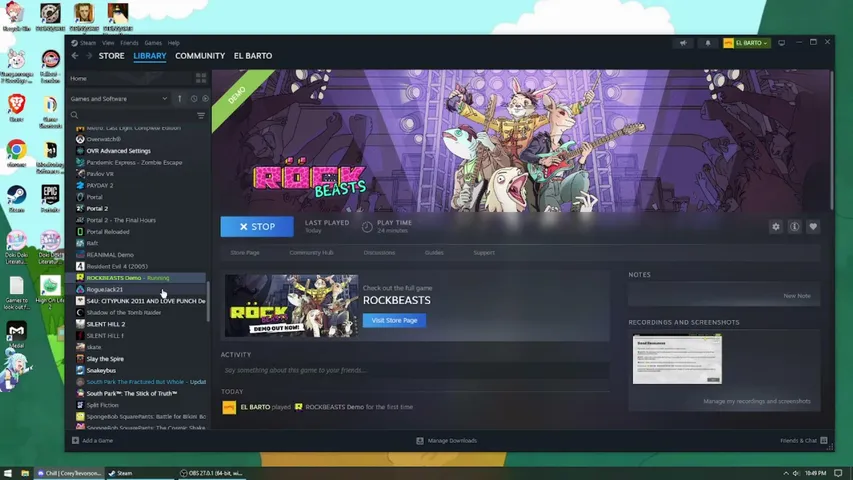Open the notifications bell icon
The image size is (853, 480).
(708, 43)
